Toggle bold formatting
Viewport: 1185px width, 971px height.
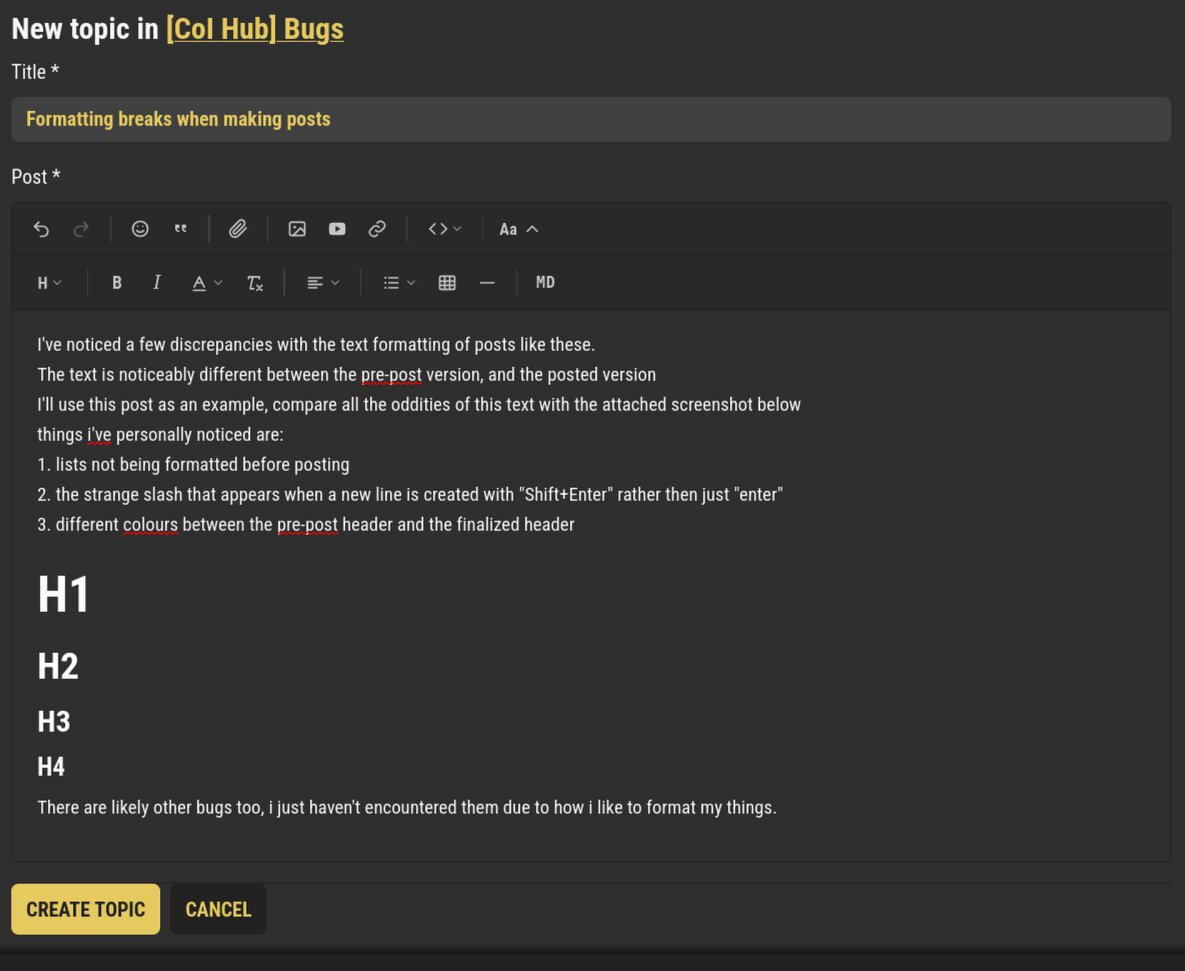pos(116,283)
